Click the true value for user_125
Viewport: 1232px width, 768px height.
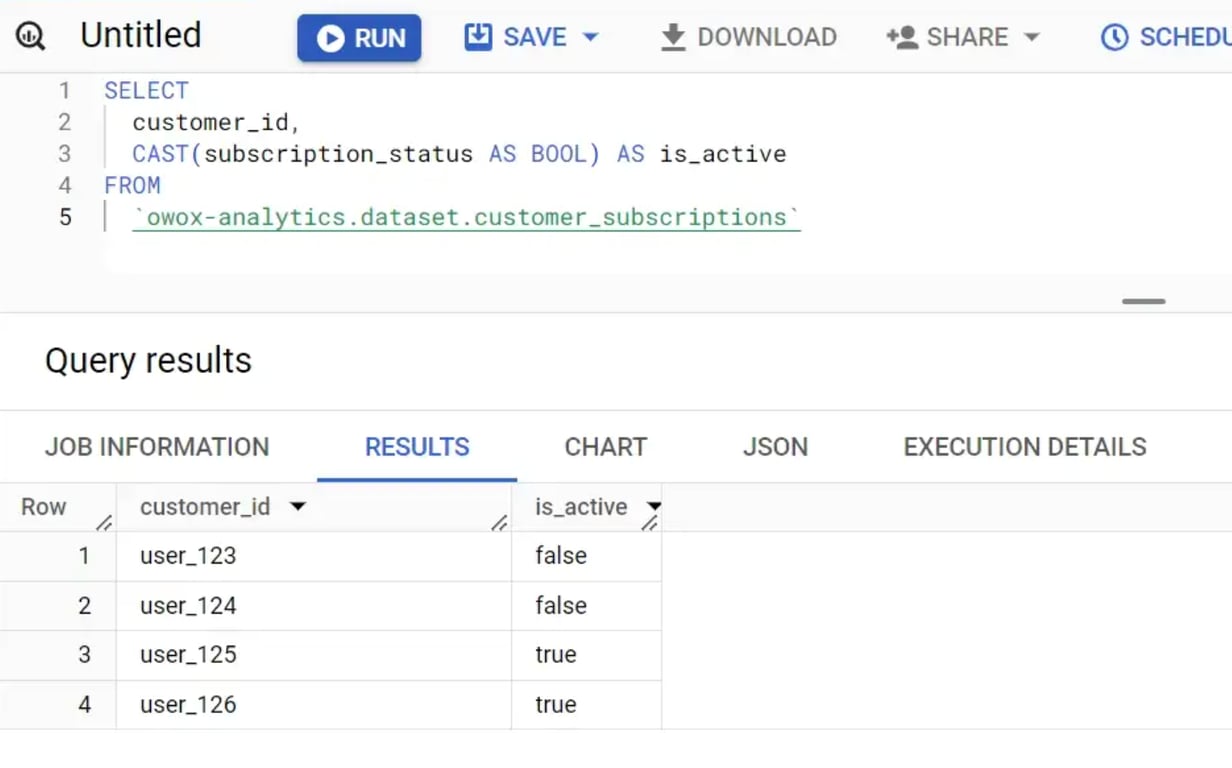pyautogui.click(x=556, y=655)
